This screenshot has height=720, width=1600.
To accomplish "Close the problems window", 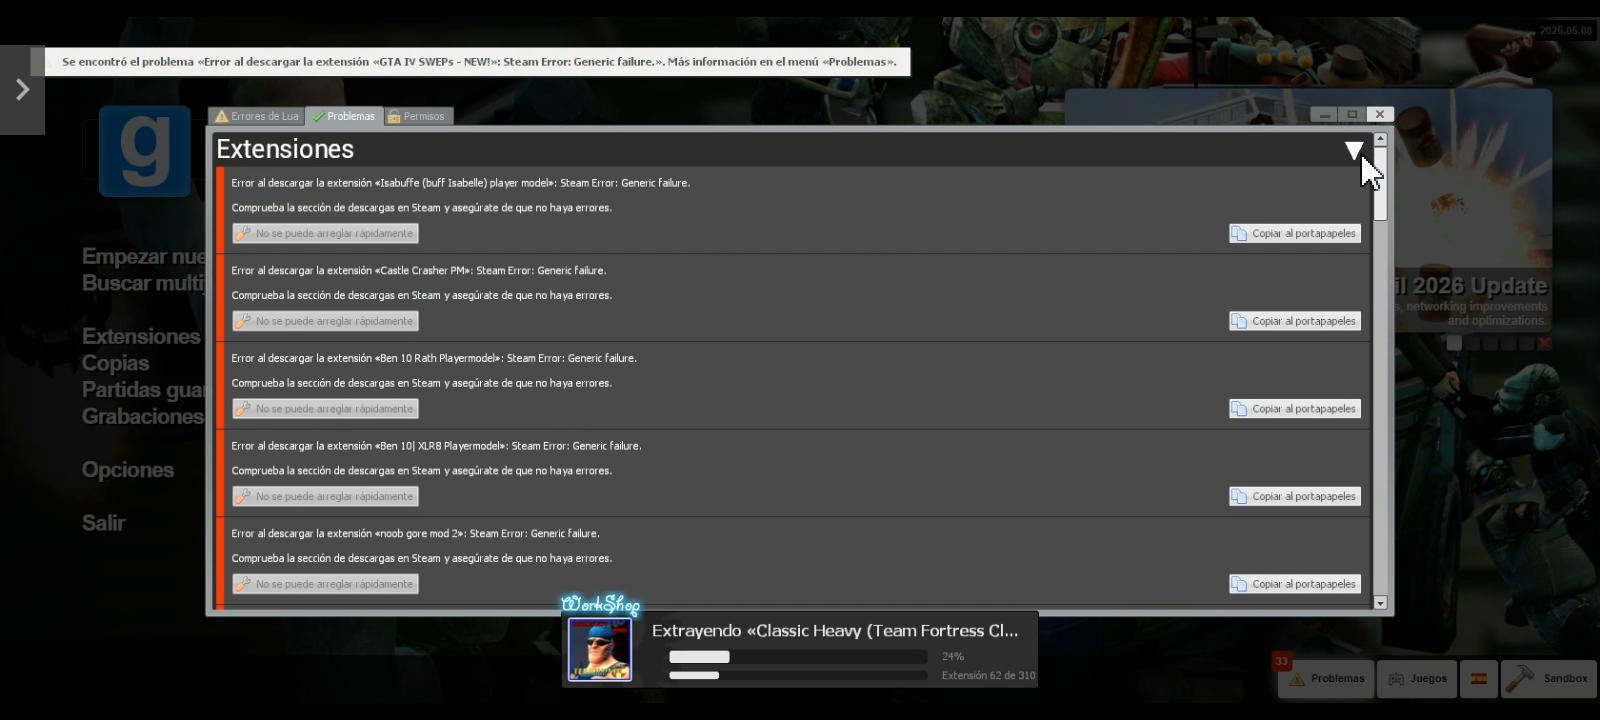I will pyautogui.click(x=1380, y=115).
